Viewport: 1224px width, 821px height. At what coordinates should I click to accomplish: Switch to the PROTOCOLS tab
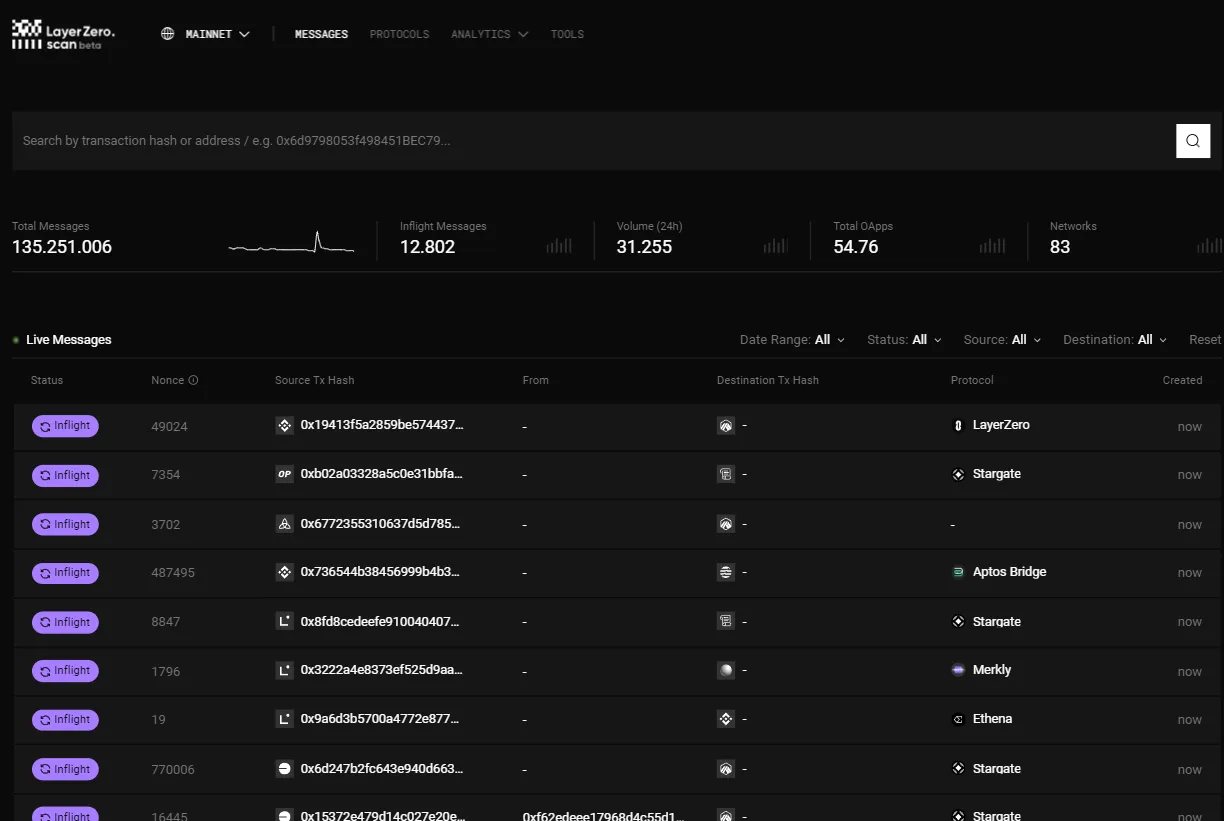[399, 33]
